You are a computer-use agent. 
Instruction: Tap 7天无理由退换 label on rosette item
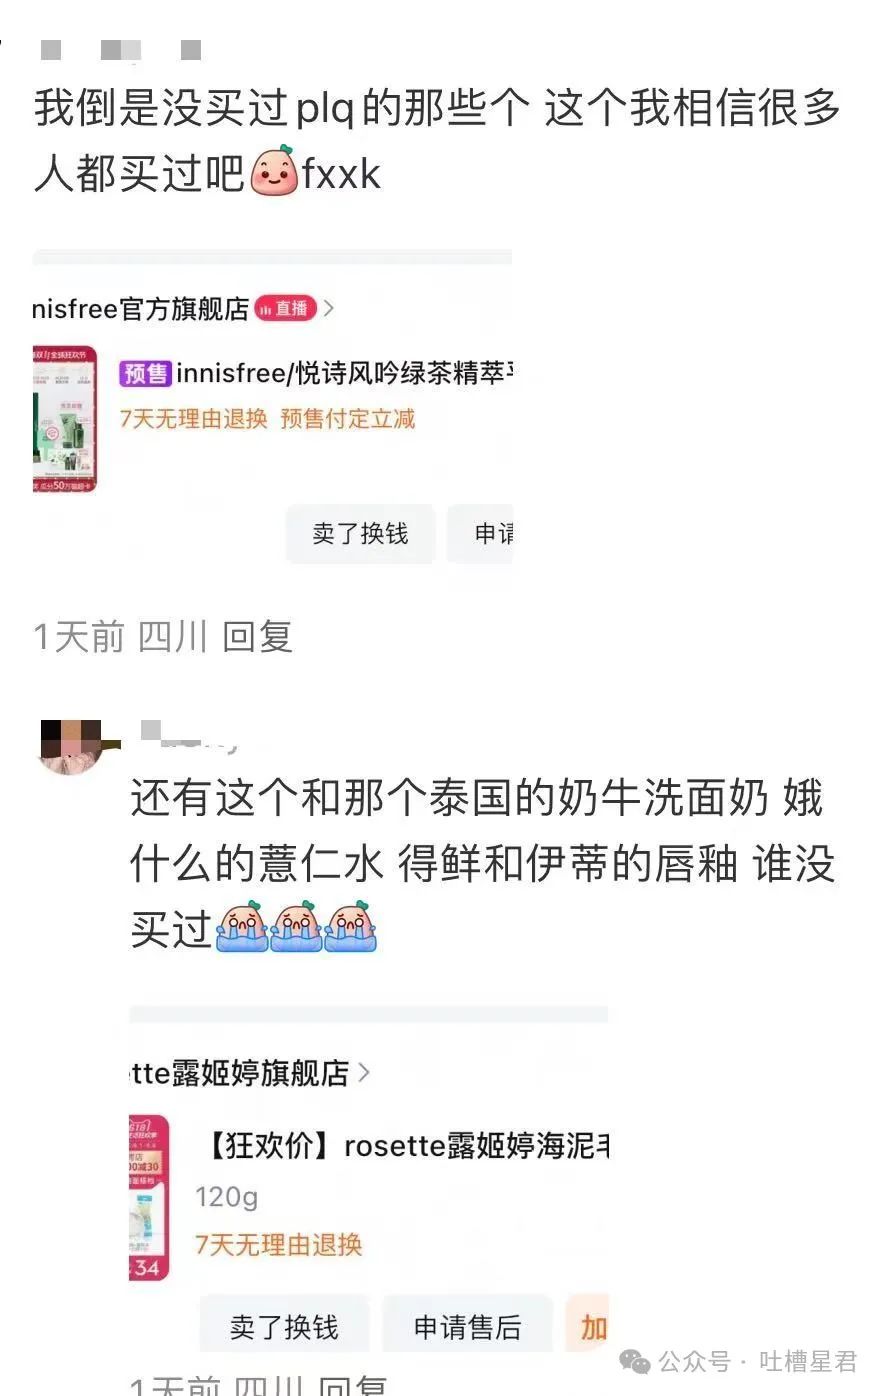tap(278, 1244)
